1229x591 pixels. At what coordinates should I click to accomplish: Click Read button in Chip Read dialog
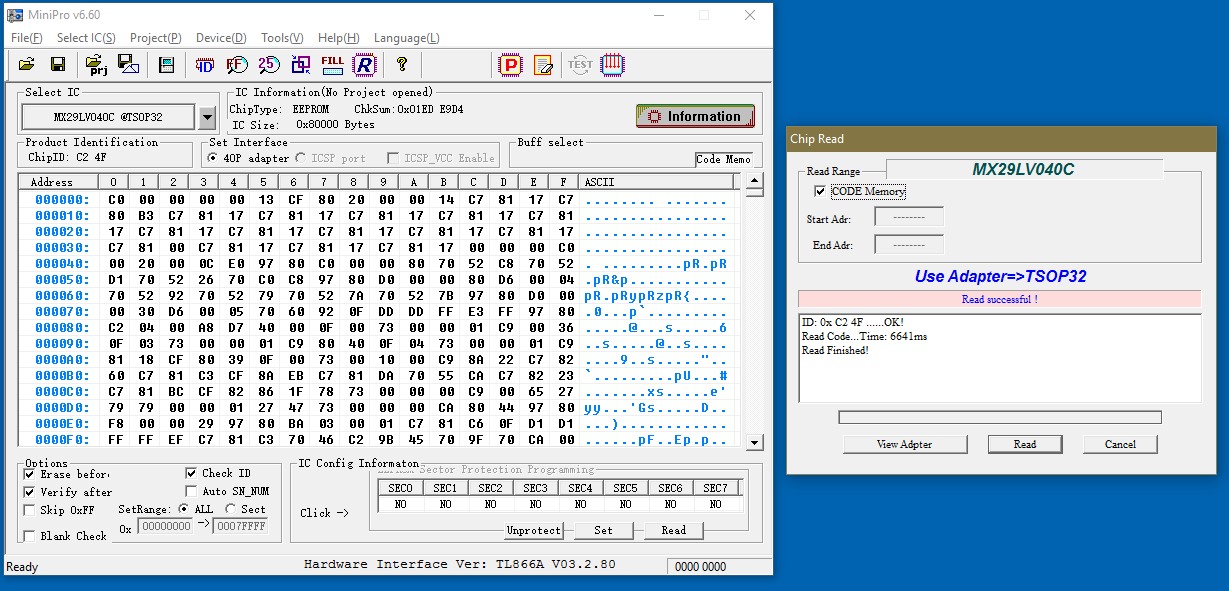[1024, 444]
